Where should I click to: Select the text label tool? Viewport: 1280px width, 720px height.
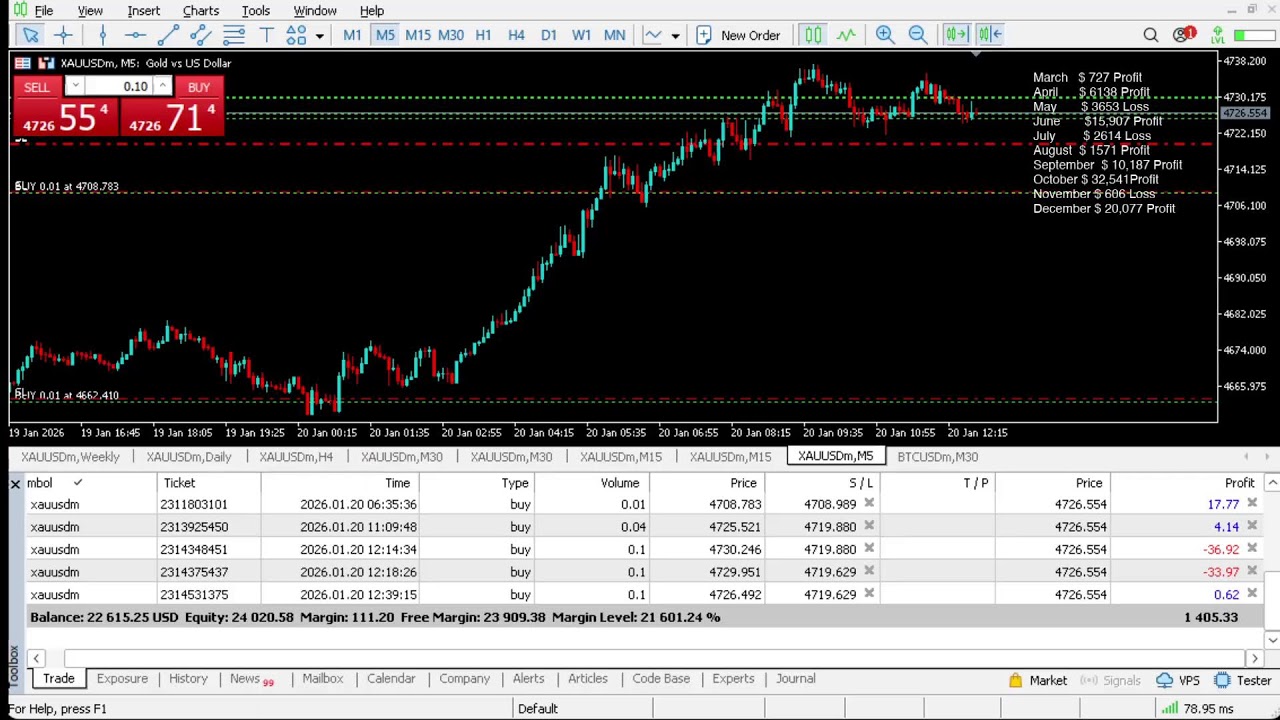pyautogui.click(x=266, y=35)
